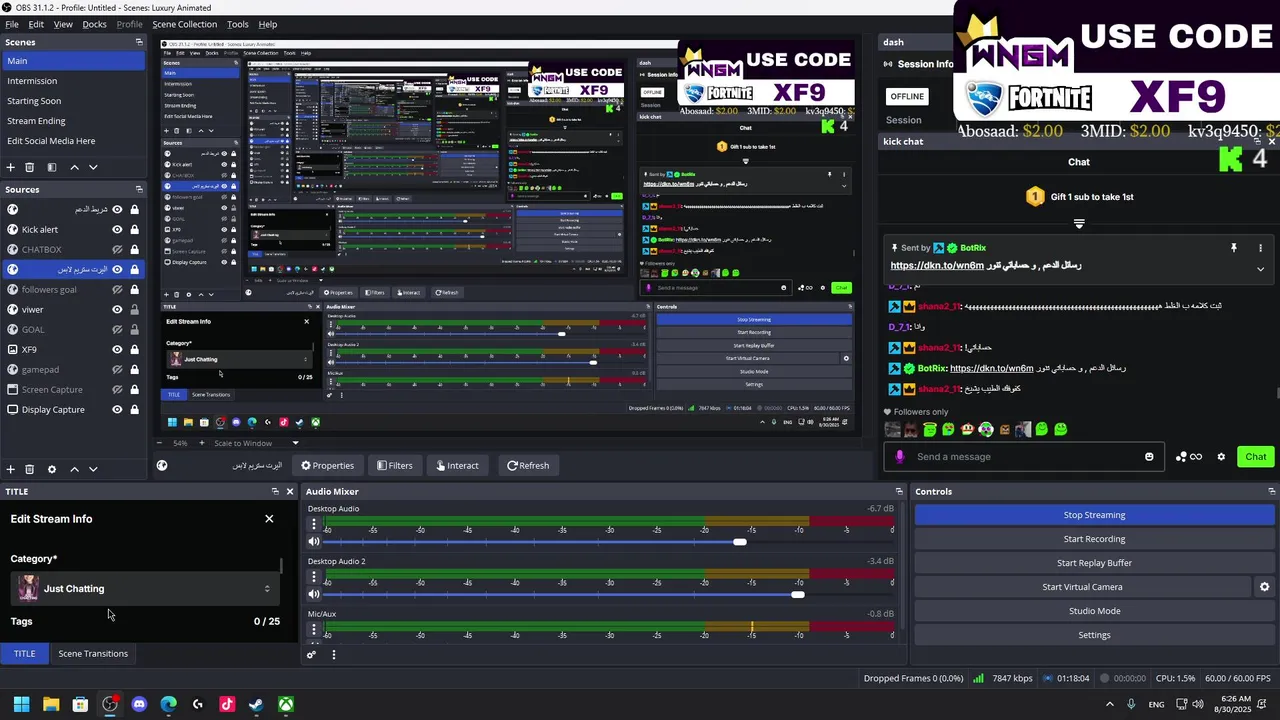Viewport: 1280px width, 720px height.
Task: Show the CHATBOX source
Action: (117, 249)
